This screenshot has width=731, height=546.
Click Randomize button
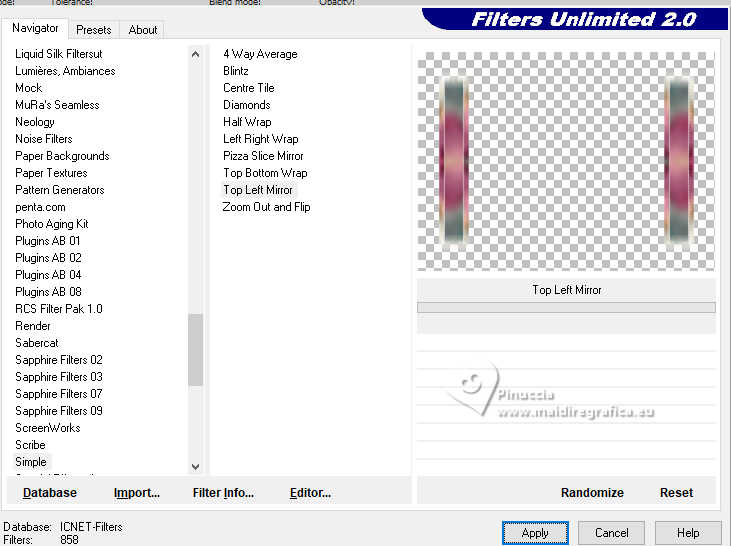coord(592,493)
